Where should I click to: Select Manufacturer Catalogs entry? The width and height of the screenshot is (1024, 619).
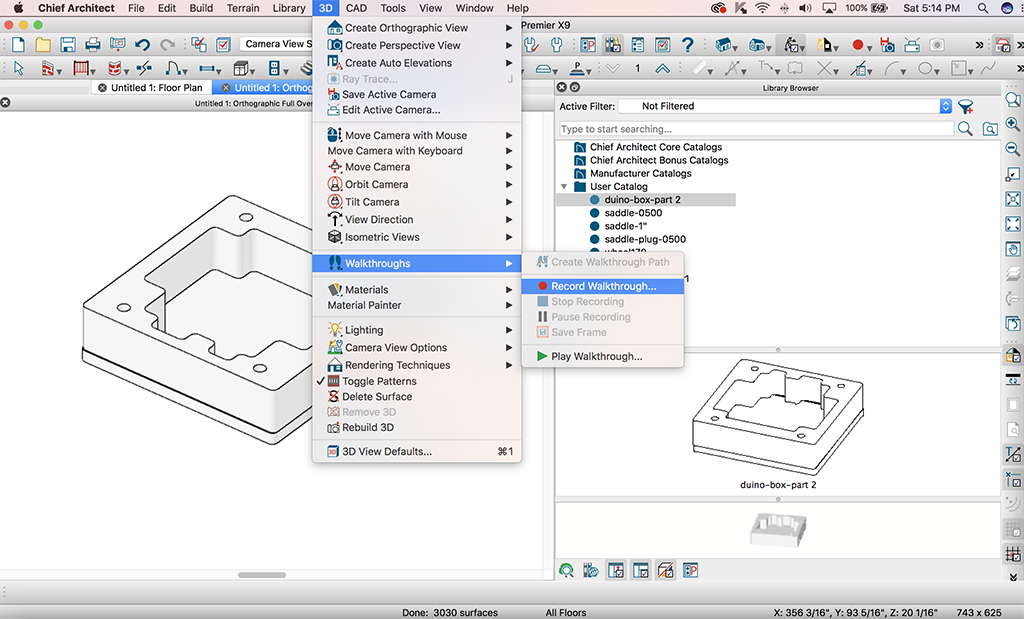(640, 173)
